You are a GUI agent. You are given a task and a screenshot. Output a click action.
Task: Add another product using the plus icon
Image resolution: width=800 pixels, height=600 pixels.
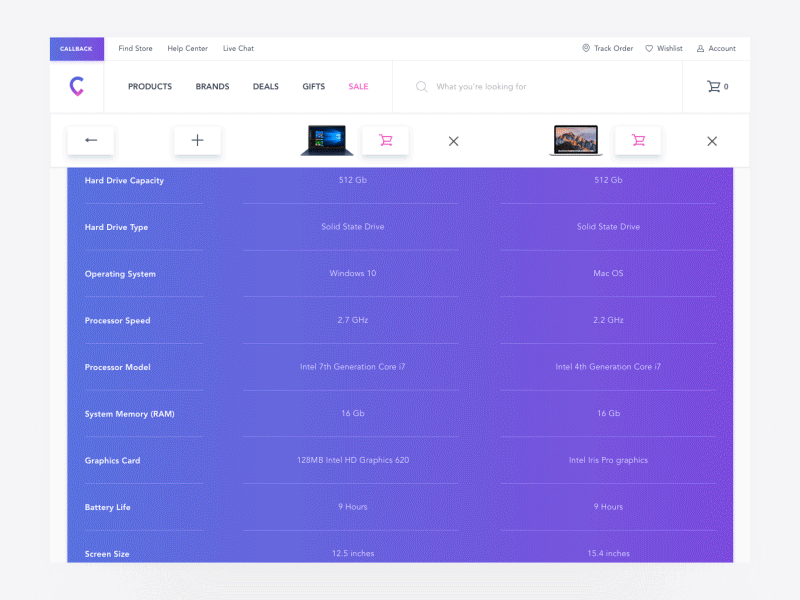(197, 141)
